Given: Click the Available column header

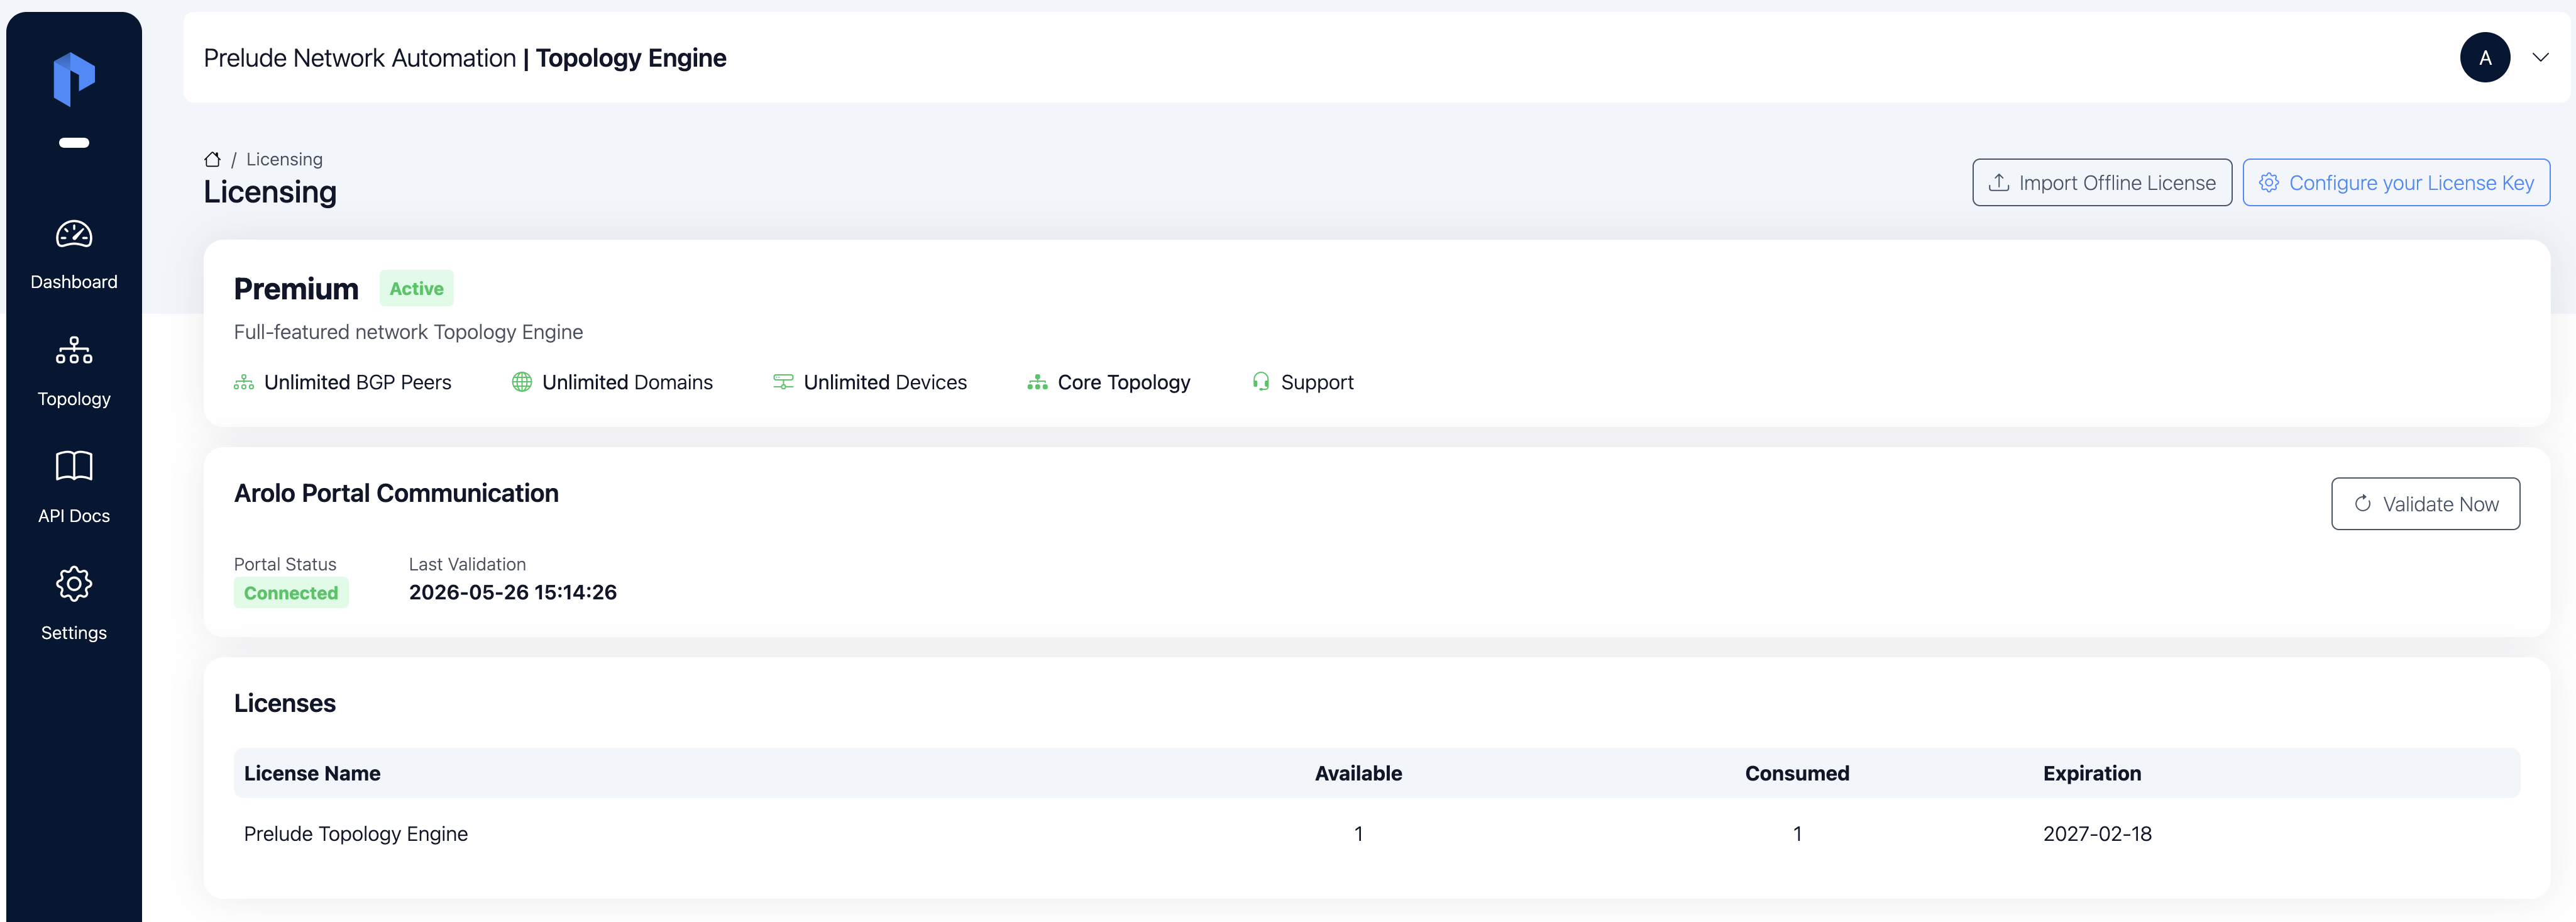Looking at the screenshot, I should tap(1358, 774).
